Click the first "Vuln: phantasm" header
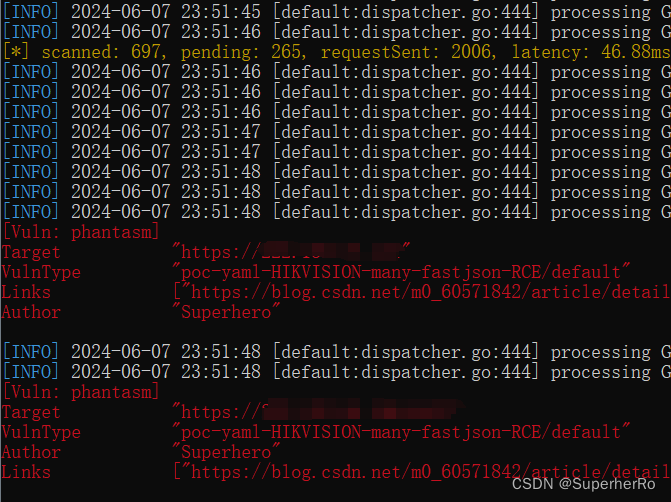The image size is (671, 502). click(x=82, y=232)
